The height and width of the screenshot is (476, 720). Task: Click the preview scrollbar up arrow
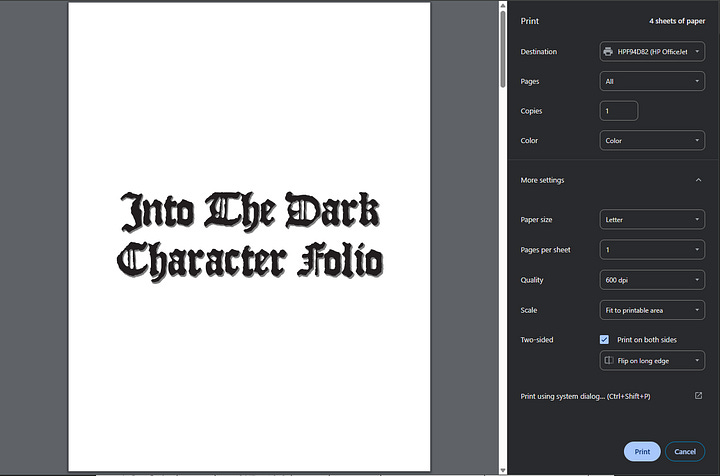tap(503, 6)
